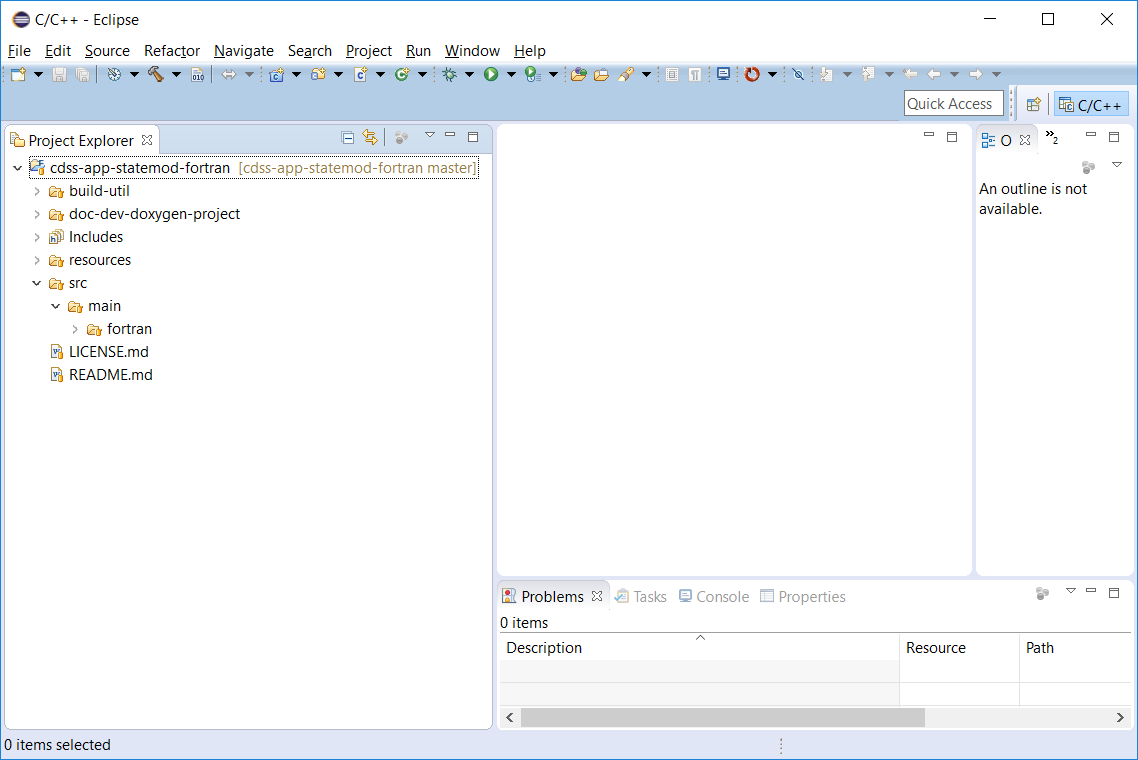Click the Open Task folder icon
Viewport: 1138px width, 760px height.
(602, 74)
